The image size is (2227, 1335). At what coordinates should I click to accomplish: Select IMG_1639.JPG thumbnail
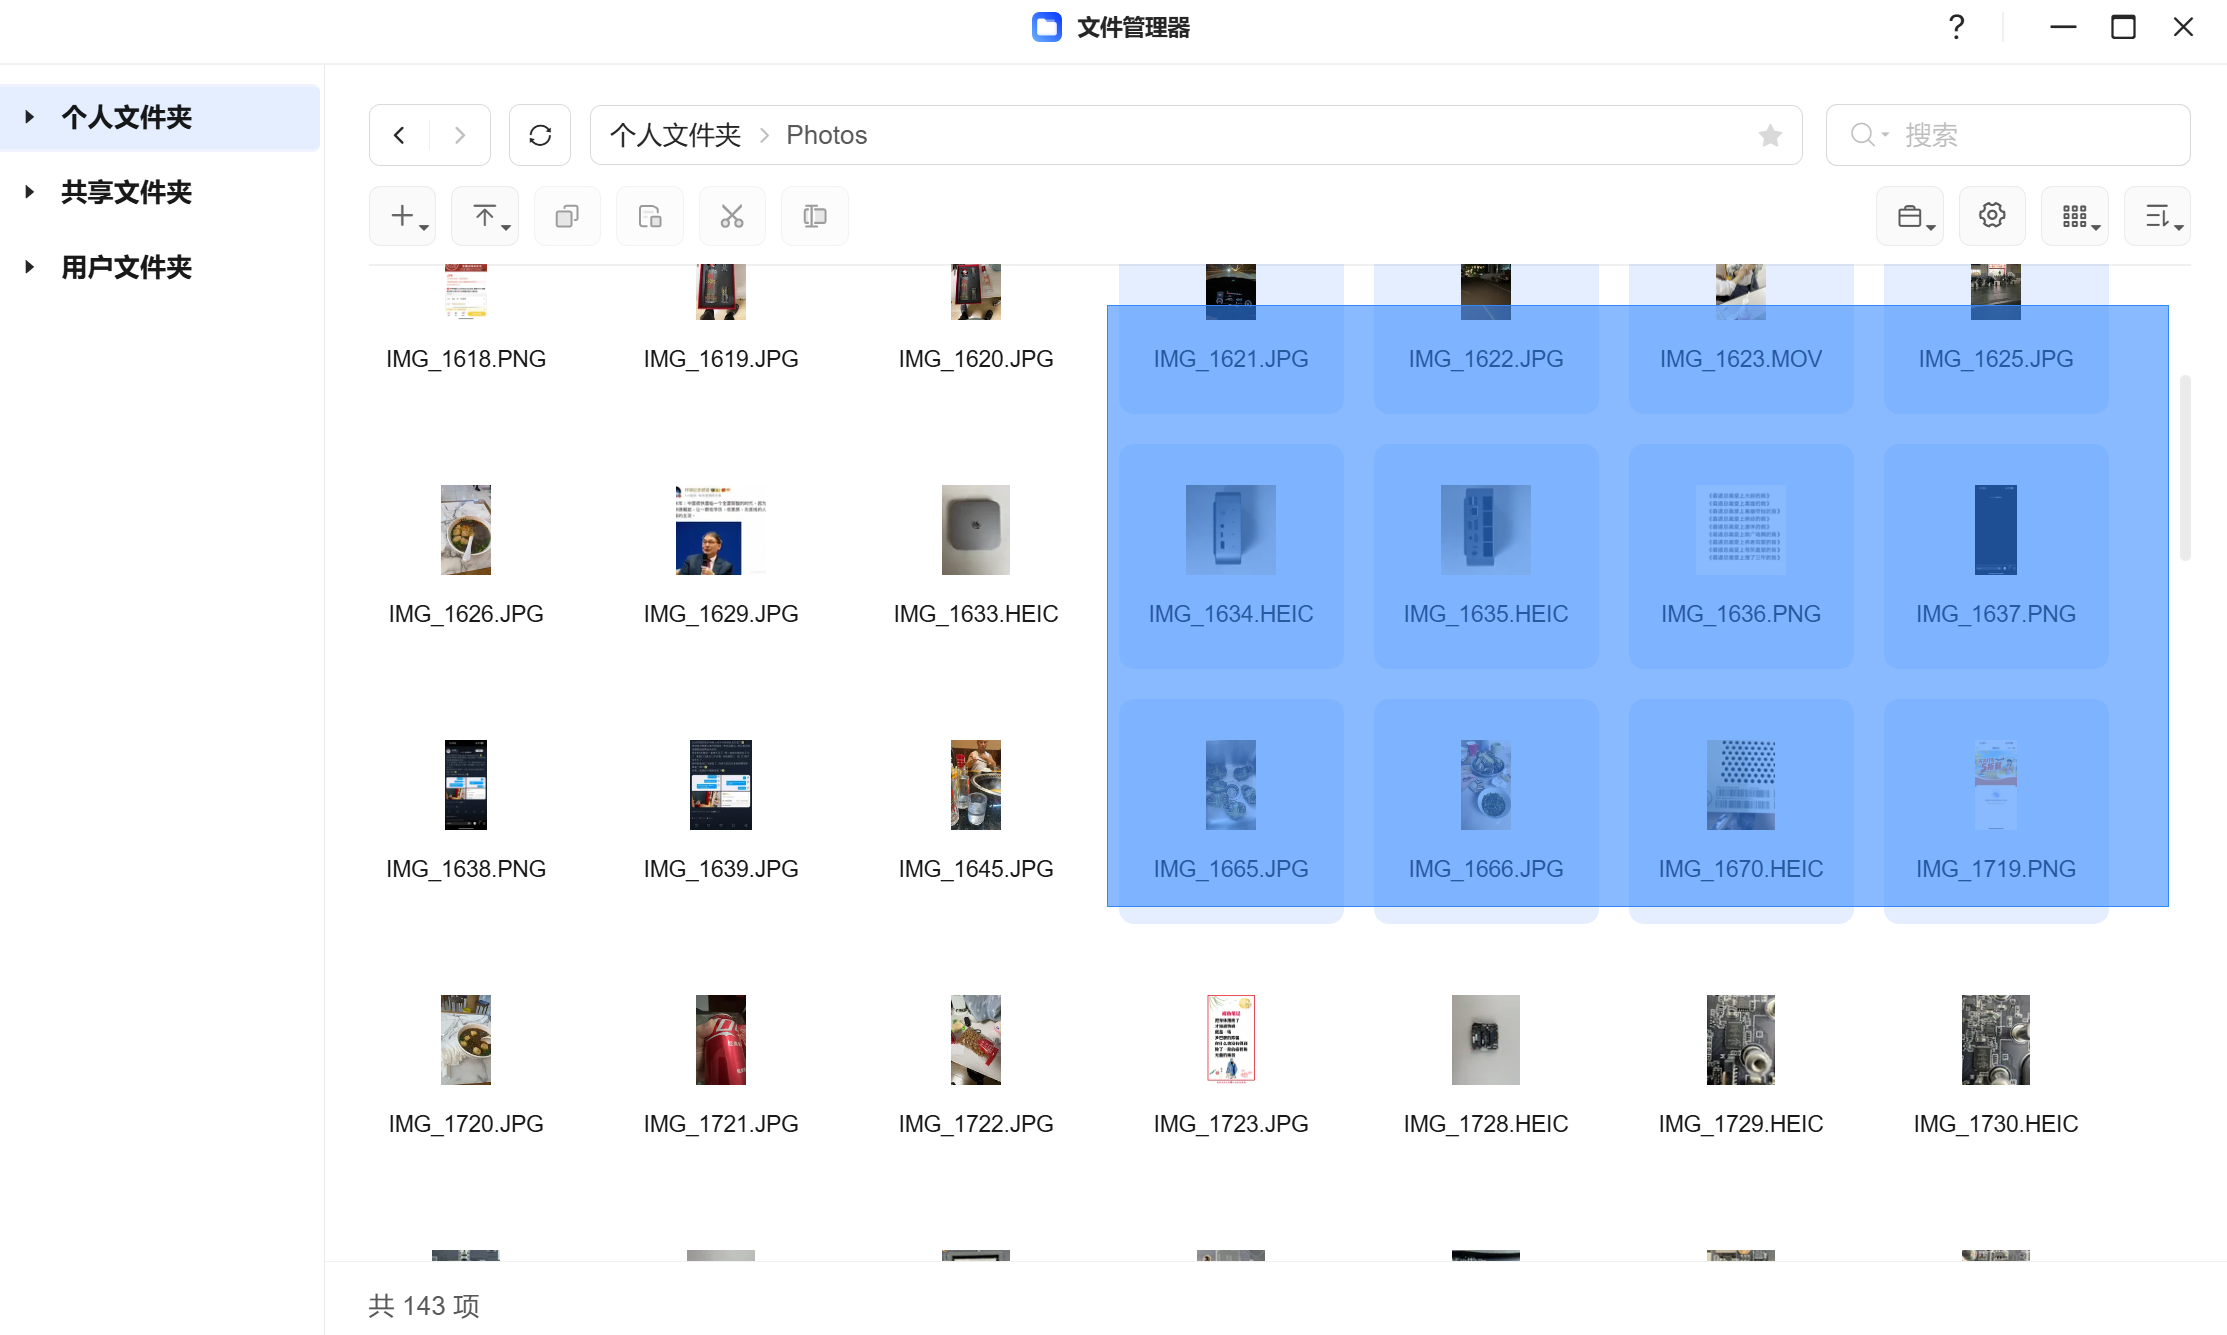pyautogui.click(x=721, y=785)
